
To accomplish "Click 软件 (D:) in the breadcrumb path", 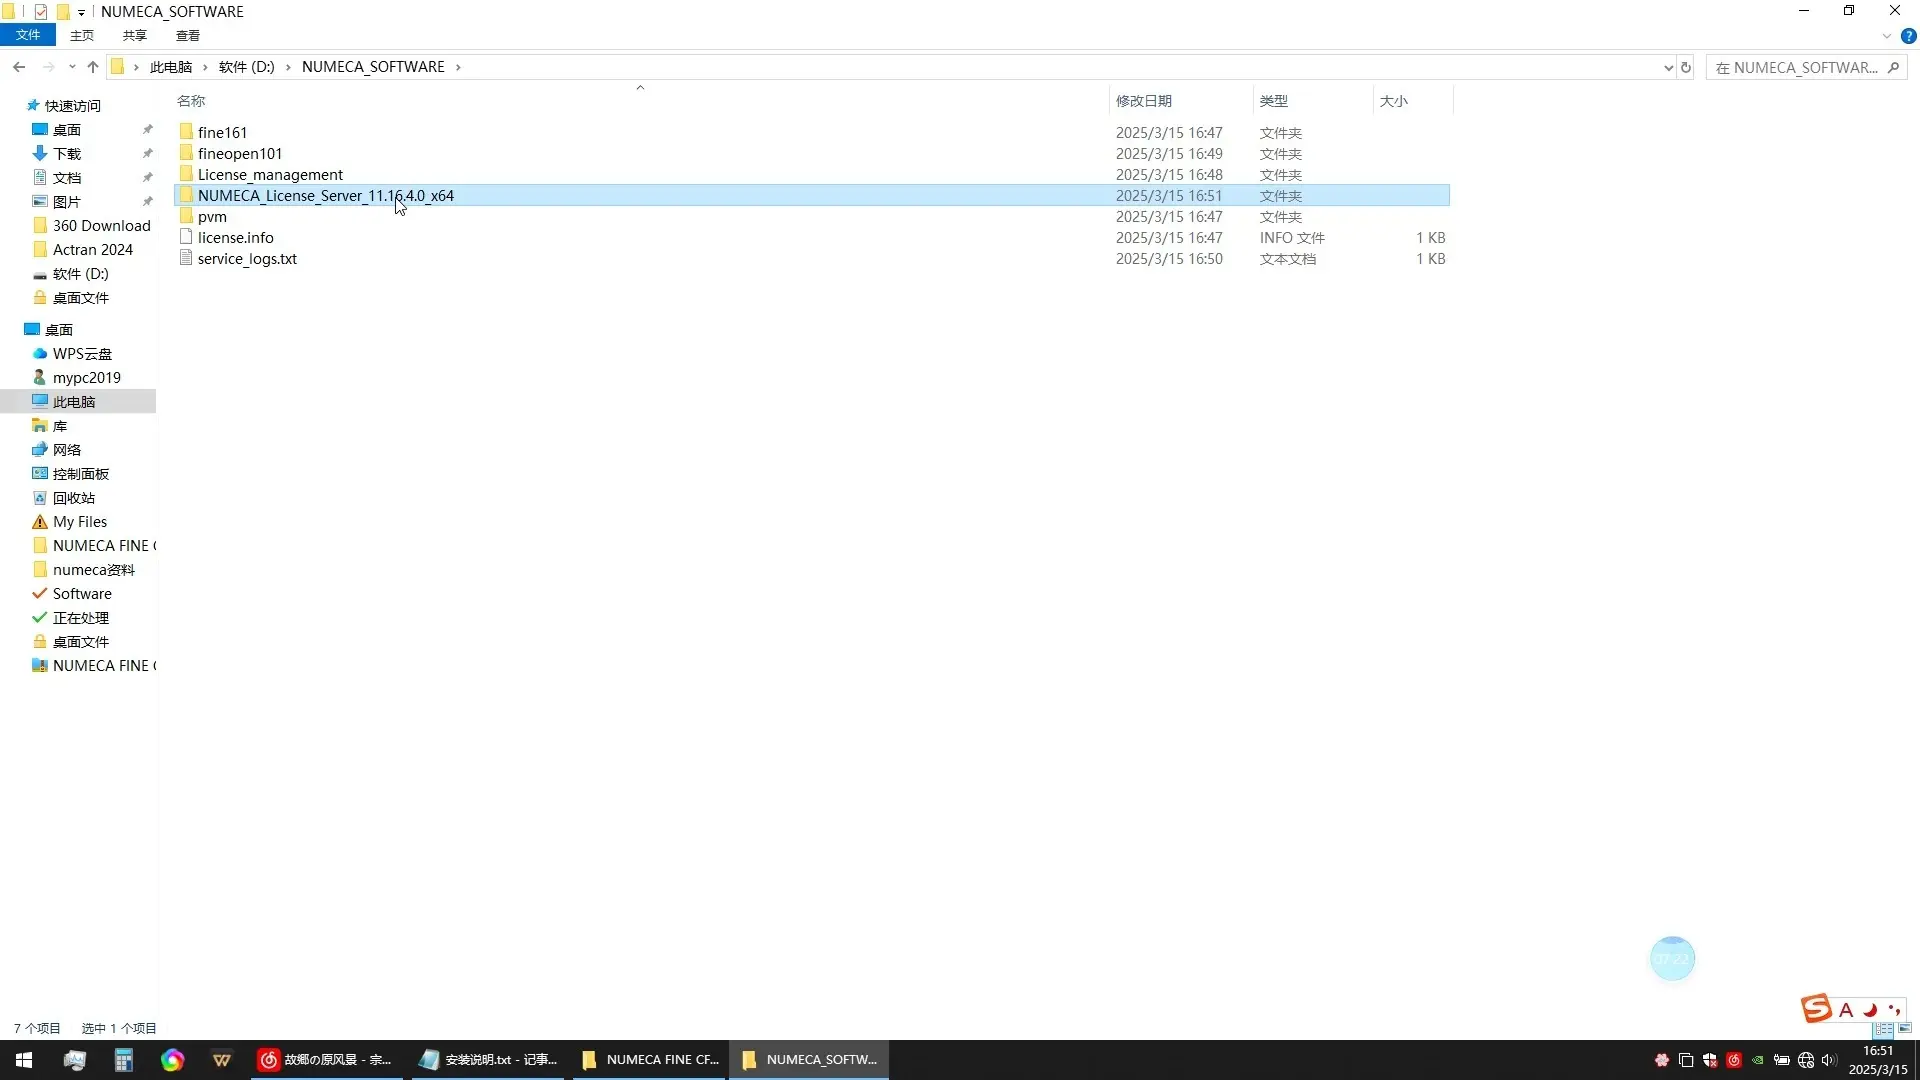I will tap(246, 67).
